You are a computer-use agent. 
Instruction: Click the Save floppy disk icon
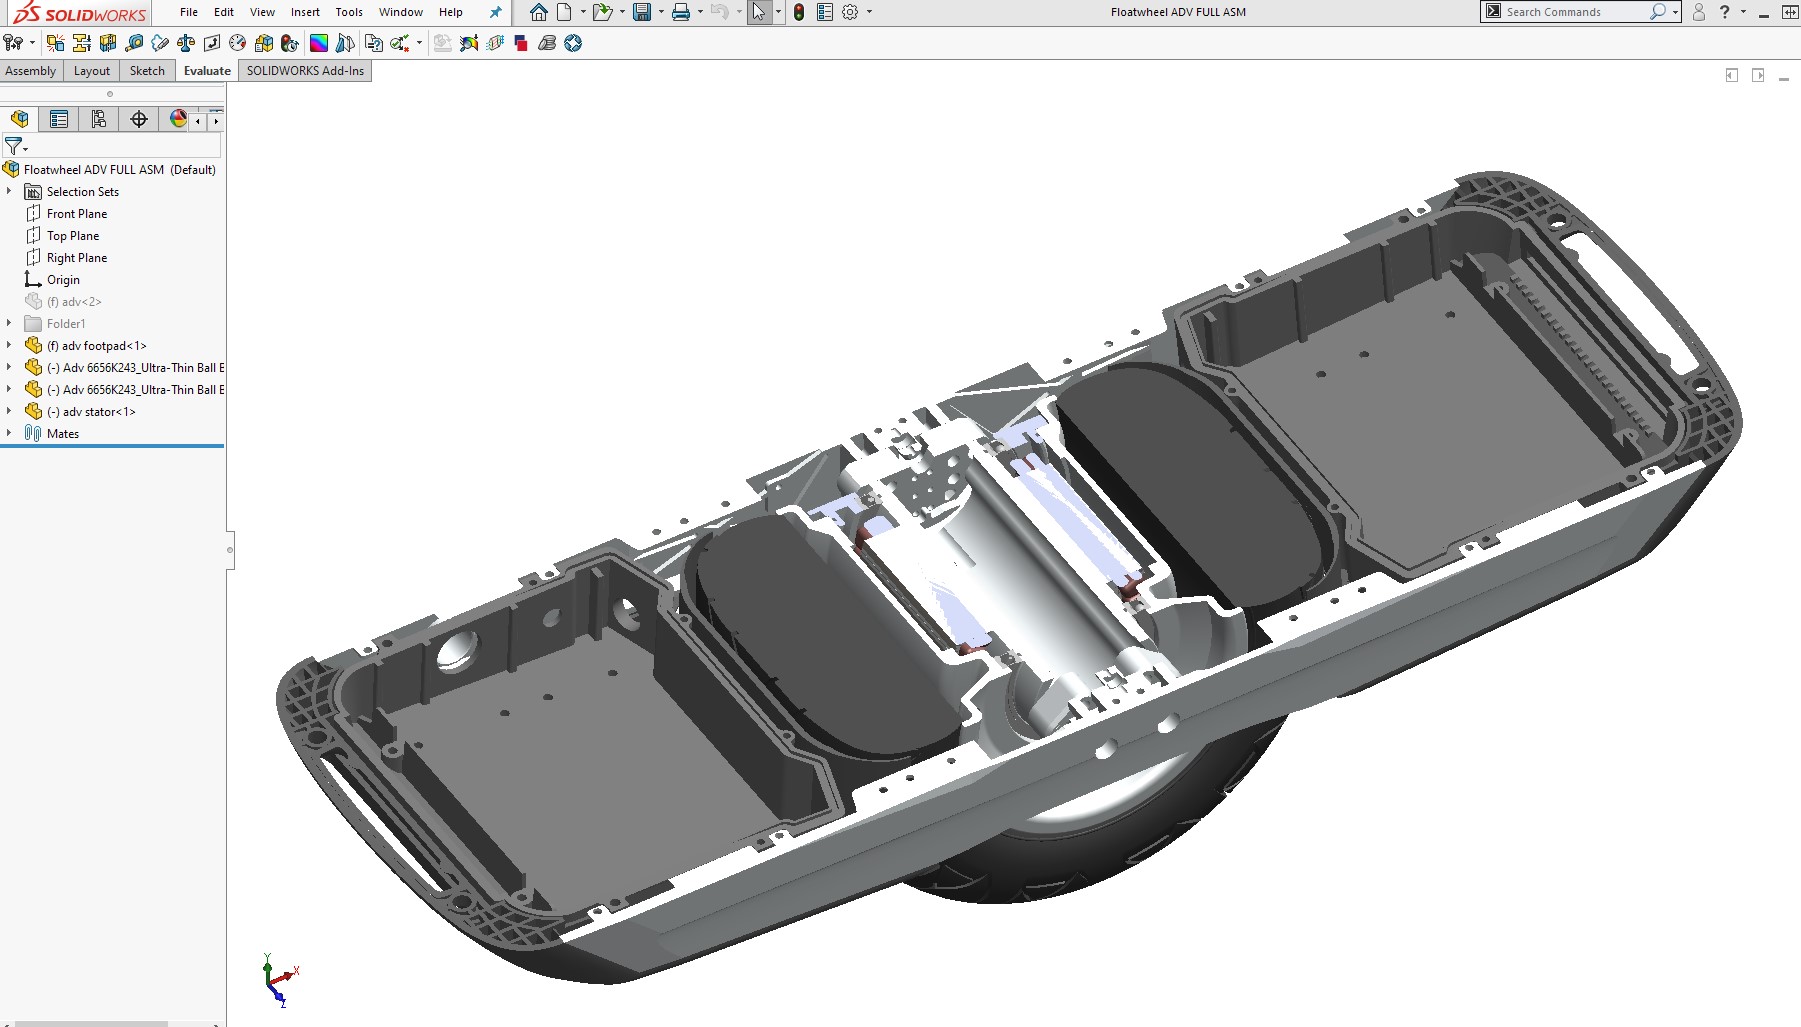point(642,12)
